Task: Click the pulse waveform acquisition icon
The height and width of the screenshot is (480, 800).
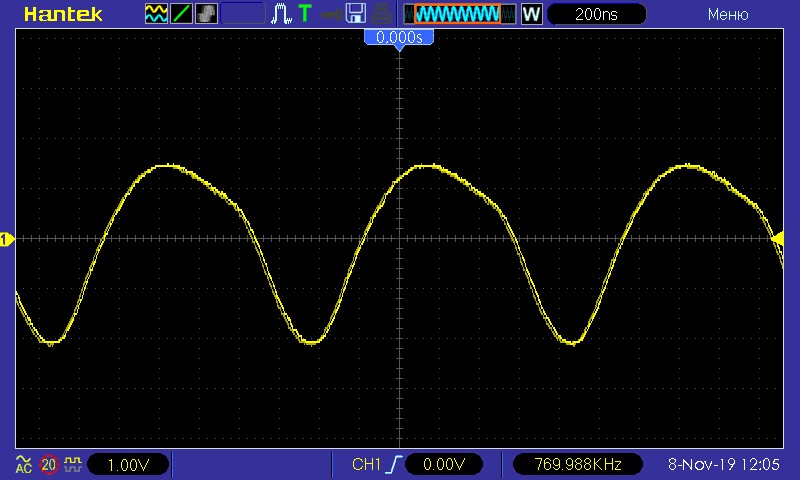Action: pyautogui.click(x=281, y=14)
